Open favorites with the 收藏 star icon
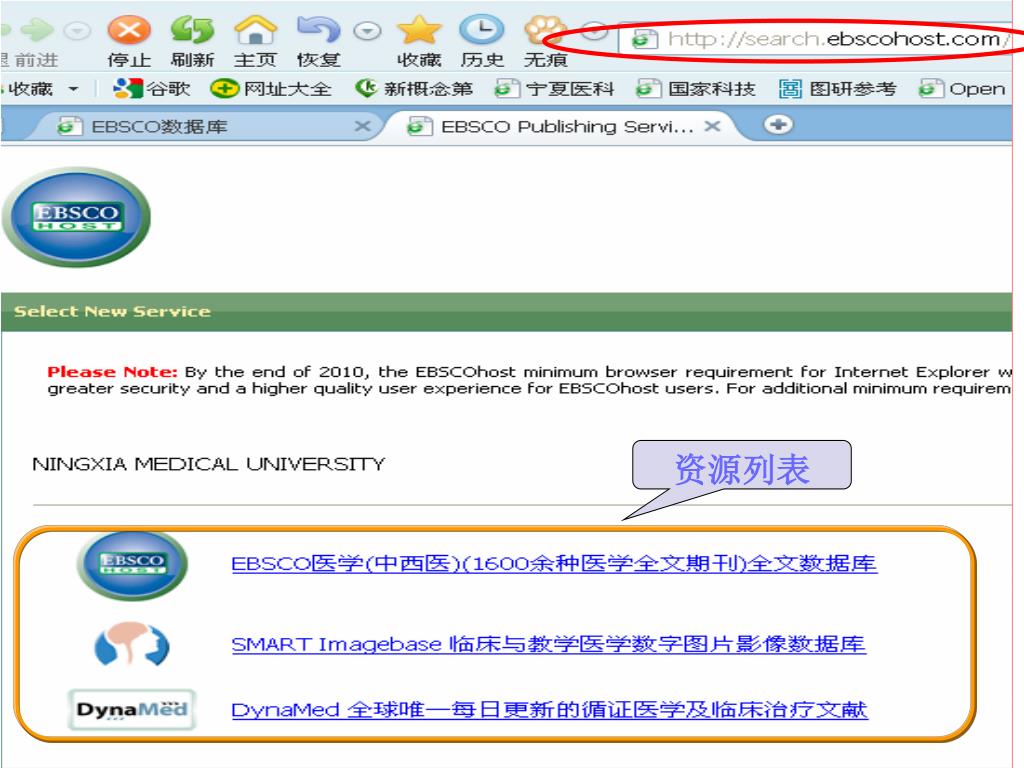This screenshot has height=768, width=1024. 419,30
